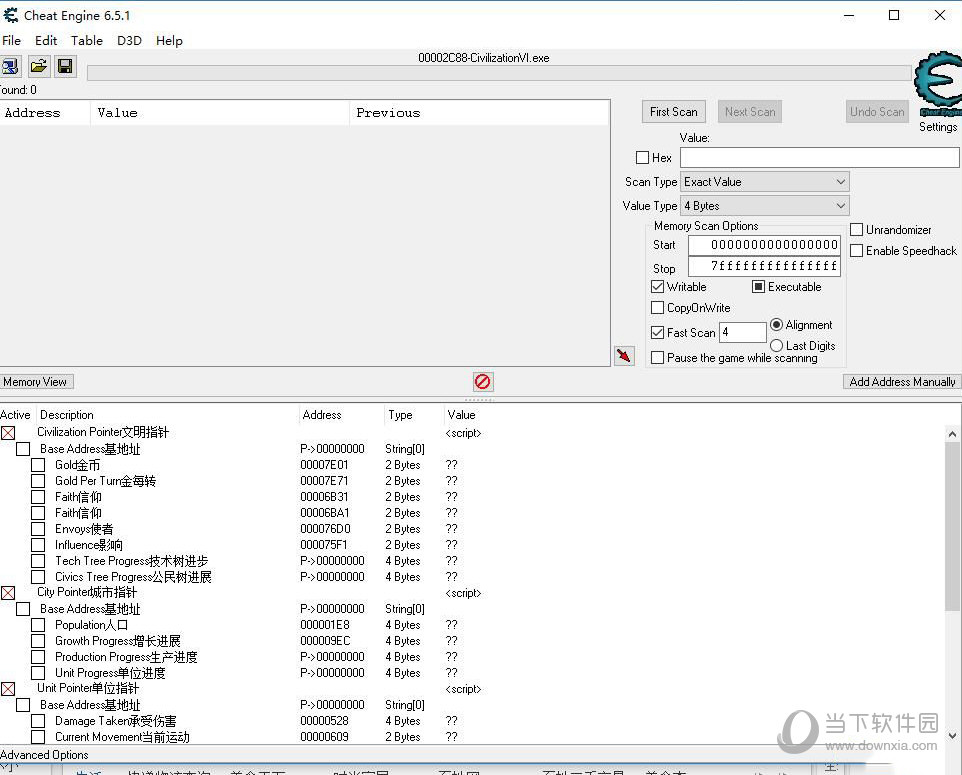Click the Next Scan button
The image size is (962, 775).
(x=750, y=112)
